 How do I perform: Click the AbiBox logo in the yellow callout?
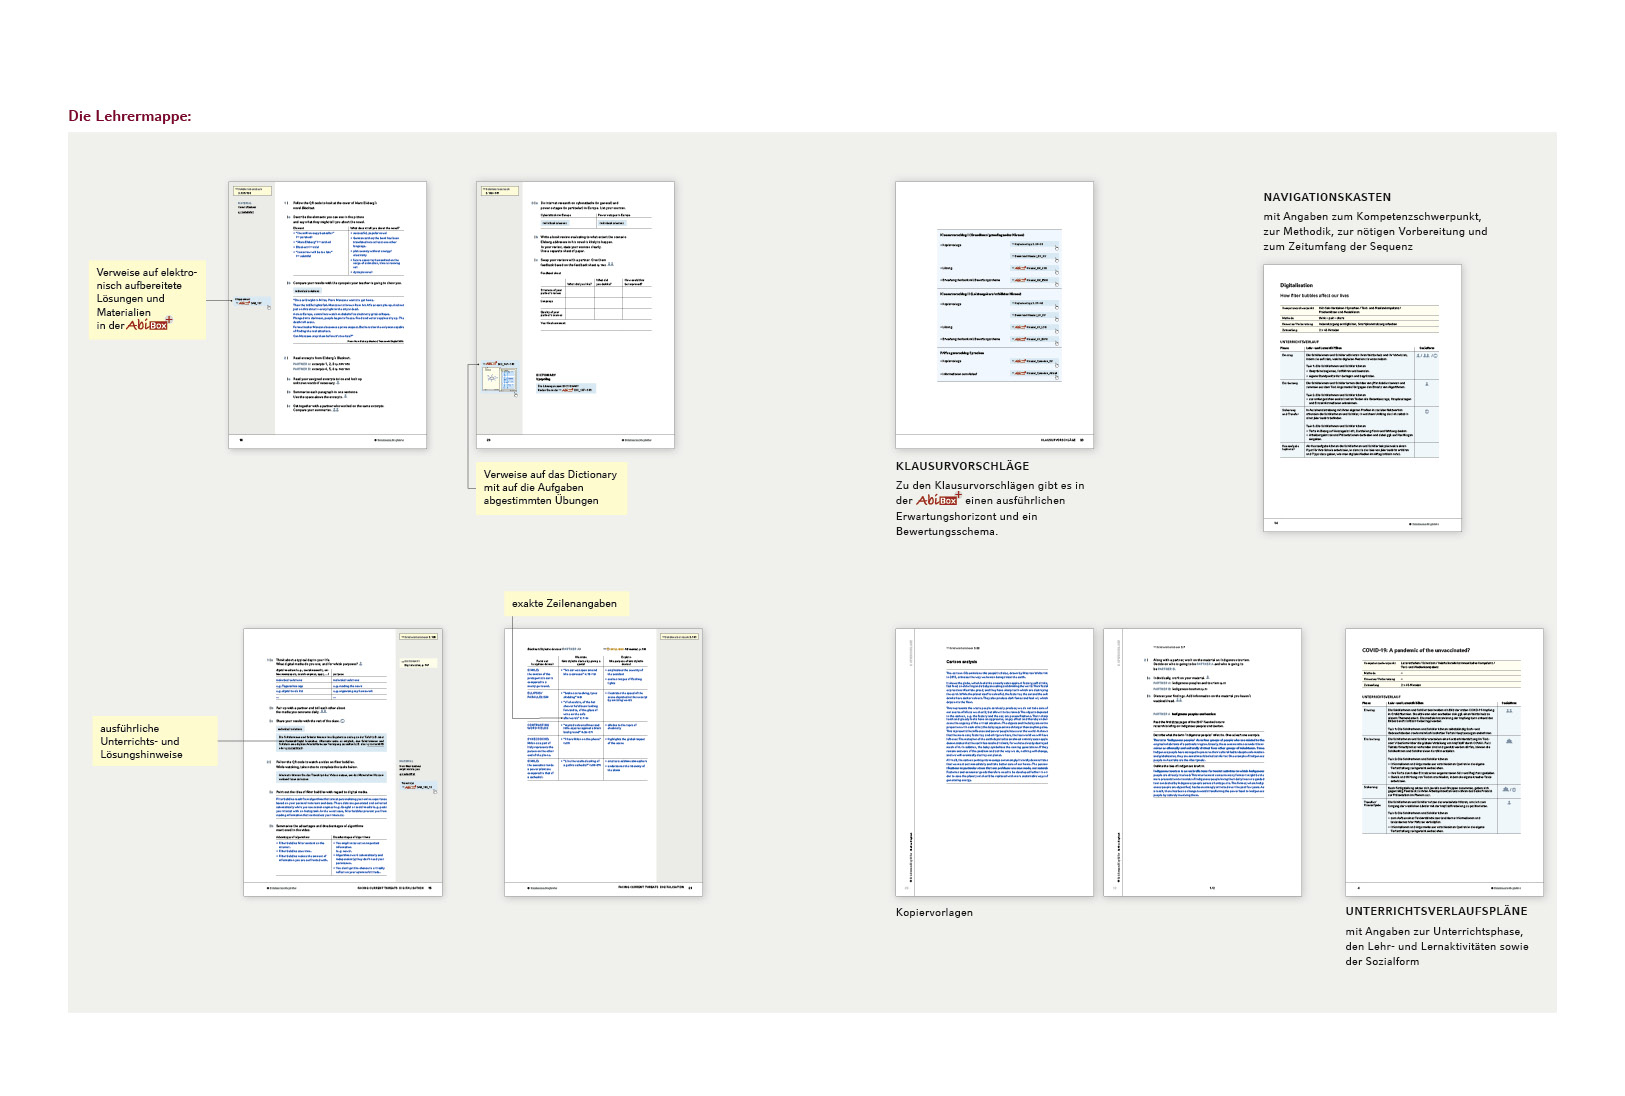click(149, 324)
